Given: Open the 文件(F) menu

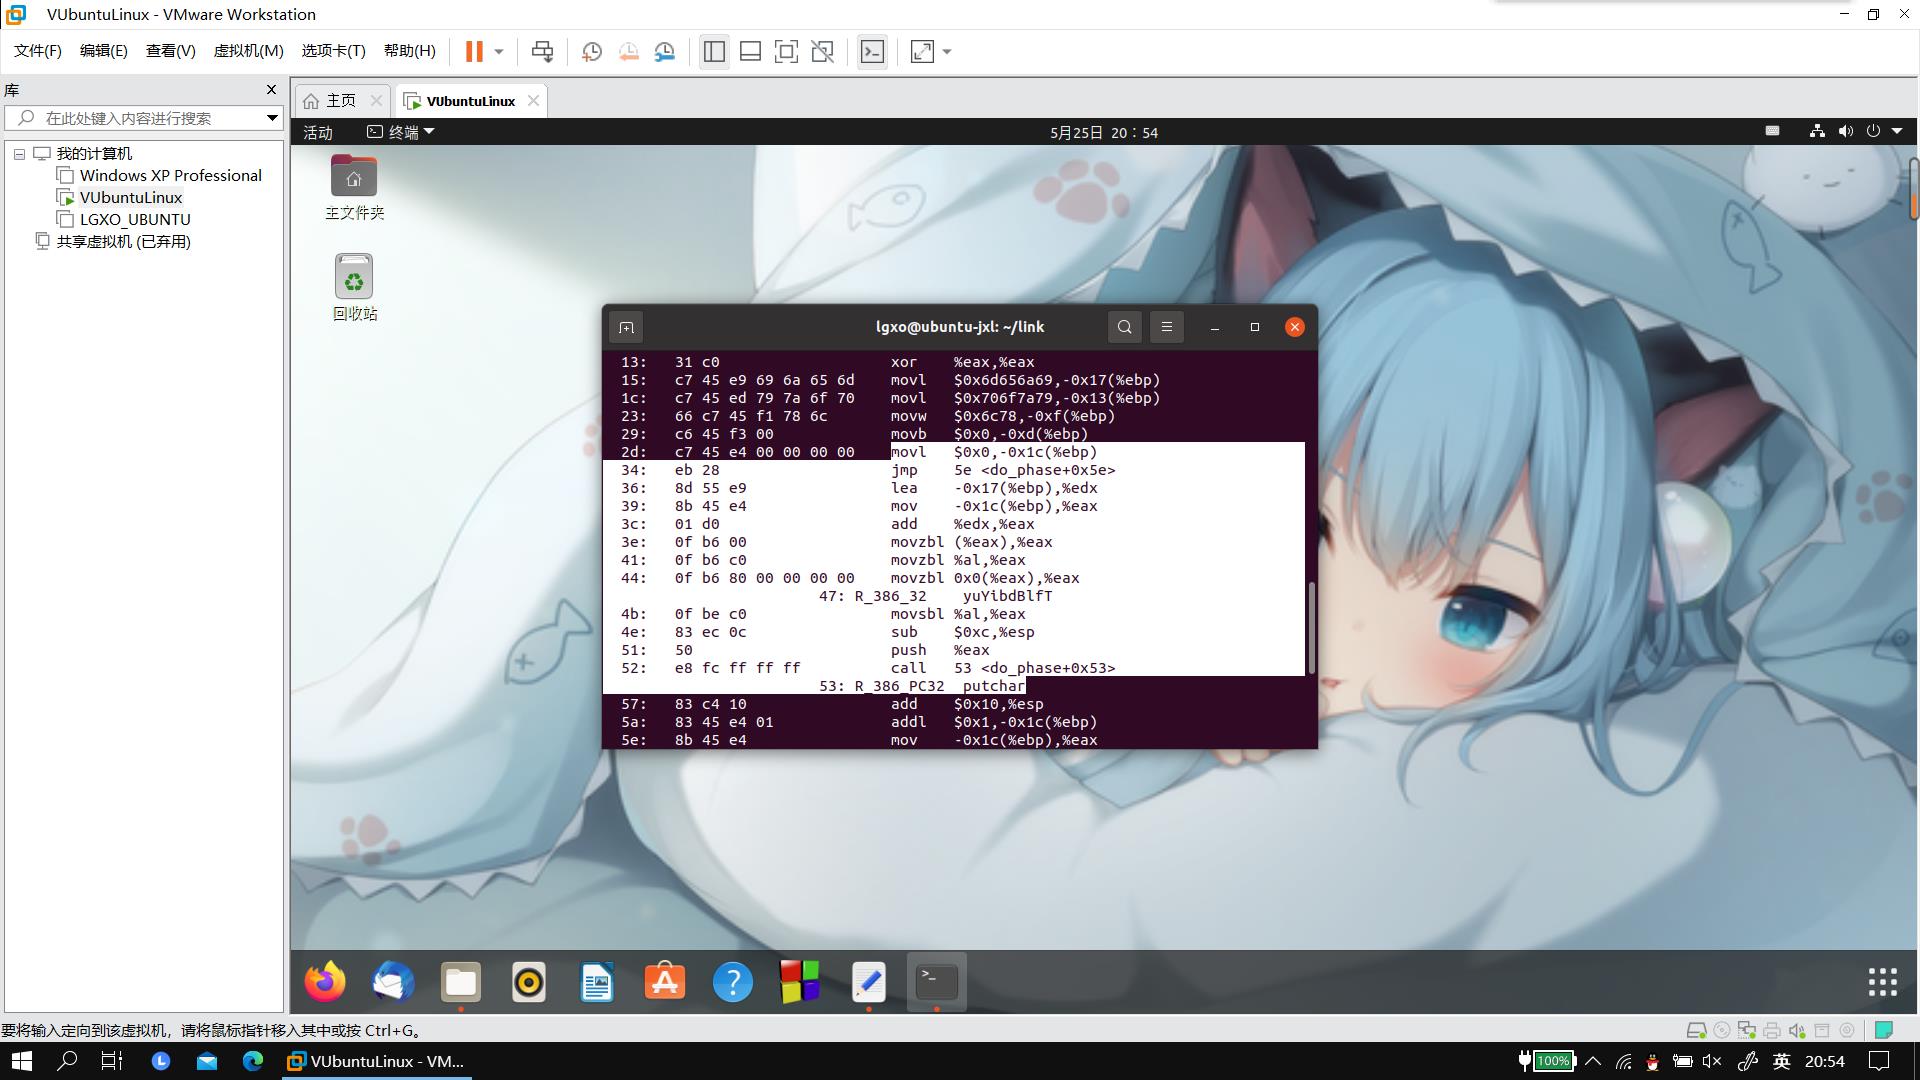Looking at the screenshot, I should click(x=37, y=51).
